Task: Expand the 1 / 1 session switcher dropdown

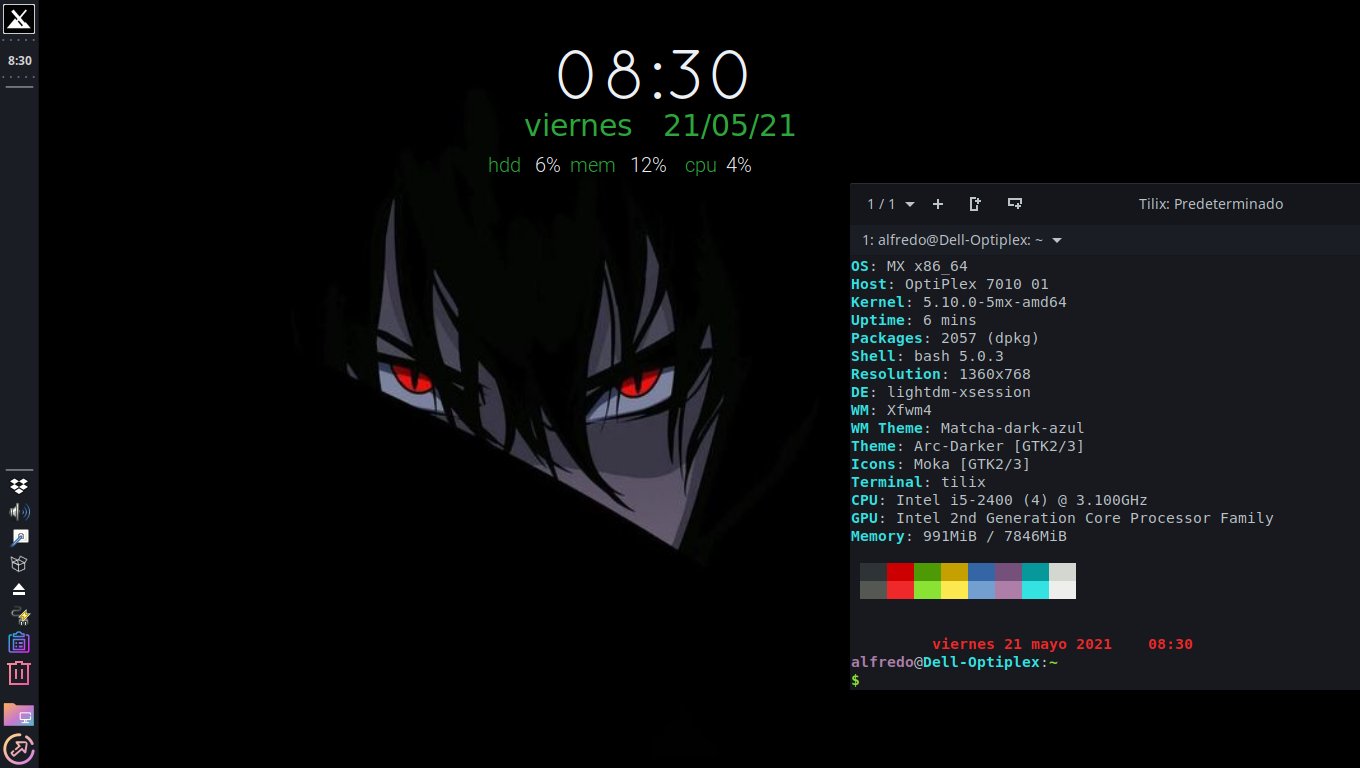Action: point(890,204)
